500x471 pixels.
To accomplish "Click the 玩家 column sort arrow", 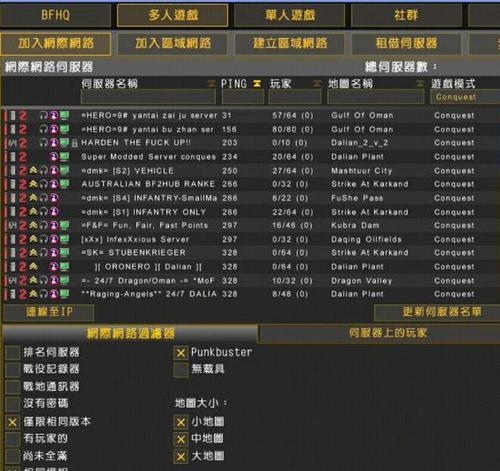I will [317, 84].
